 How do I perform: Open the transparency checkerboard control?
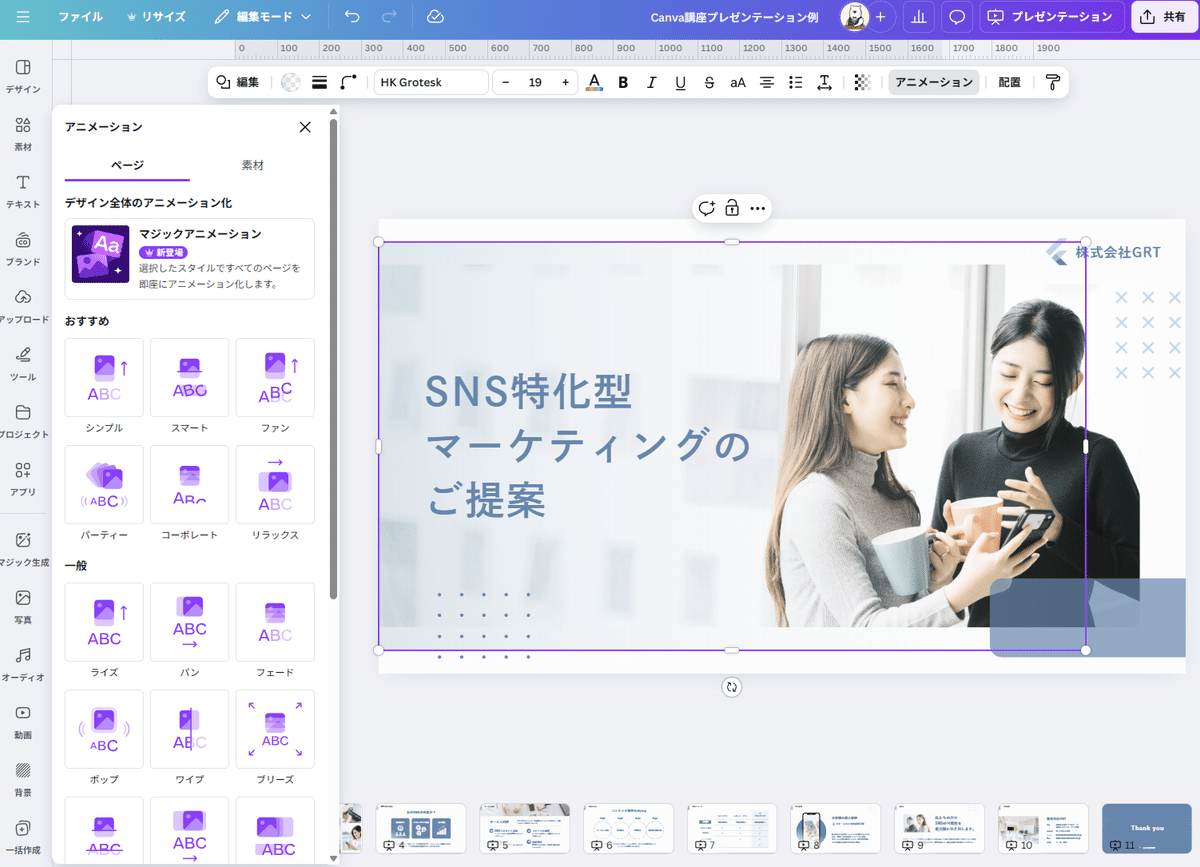[x=862, y=83]
